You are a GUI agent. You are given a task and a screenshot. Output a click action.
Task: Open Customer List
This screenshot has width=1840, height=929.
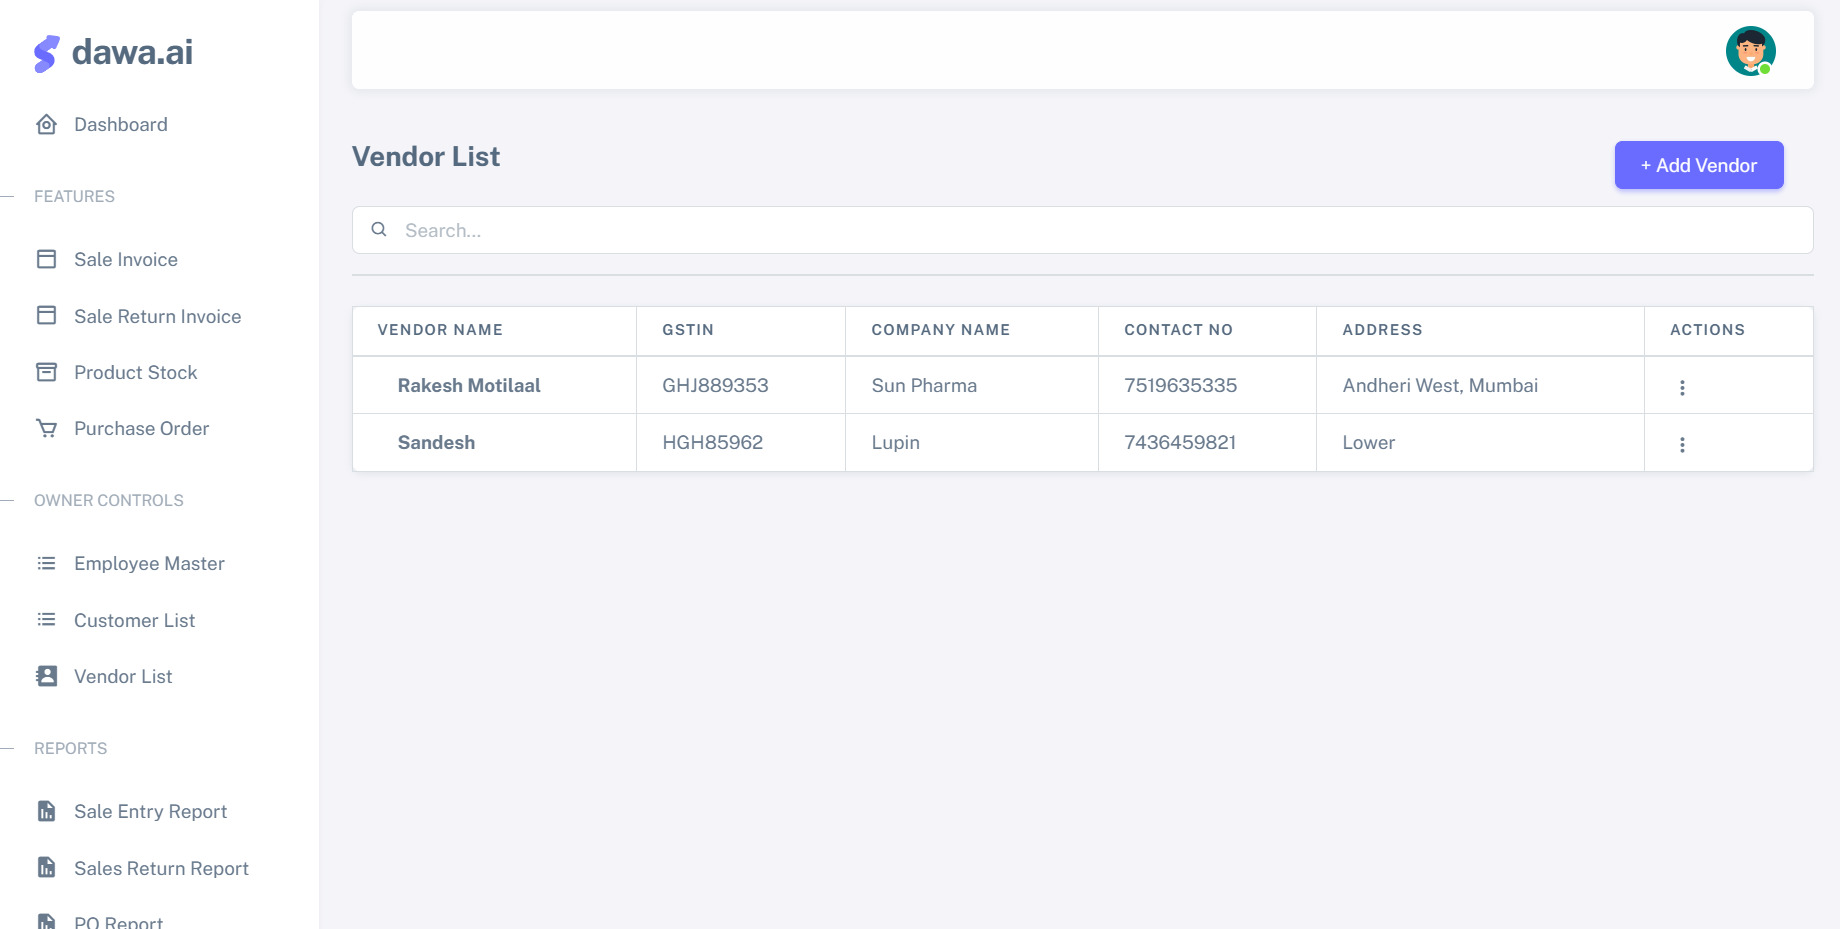135,620
